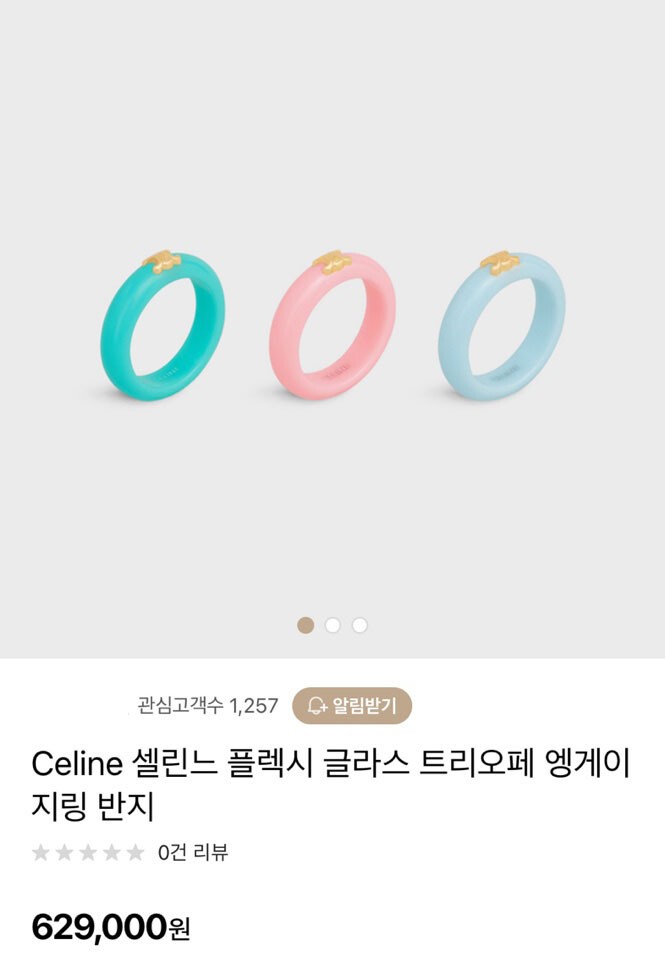This screenshot has width=665, height=976.
Task: Click gold Triomphe emblem on light blue ring
Action: click(x=500, y=263)
